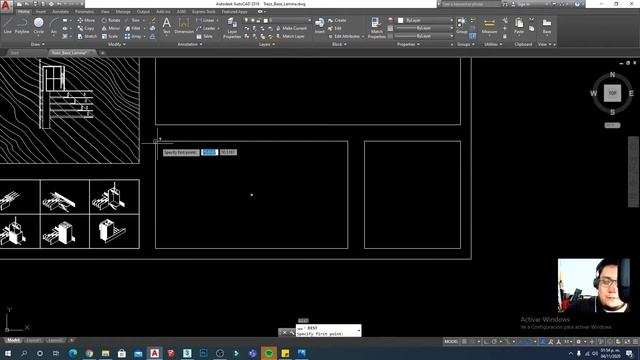The height and width of the screenshot is (360, 640).
Task: Activate the Trim command
Action: tap(133, 20)
